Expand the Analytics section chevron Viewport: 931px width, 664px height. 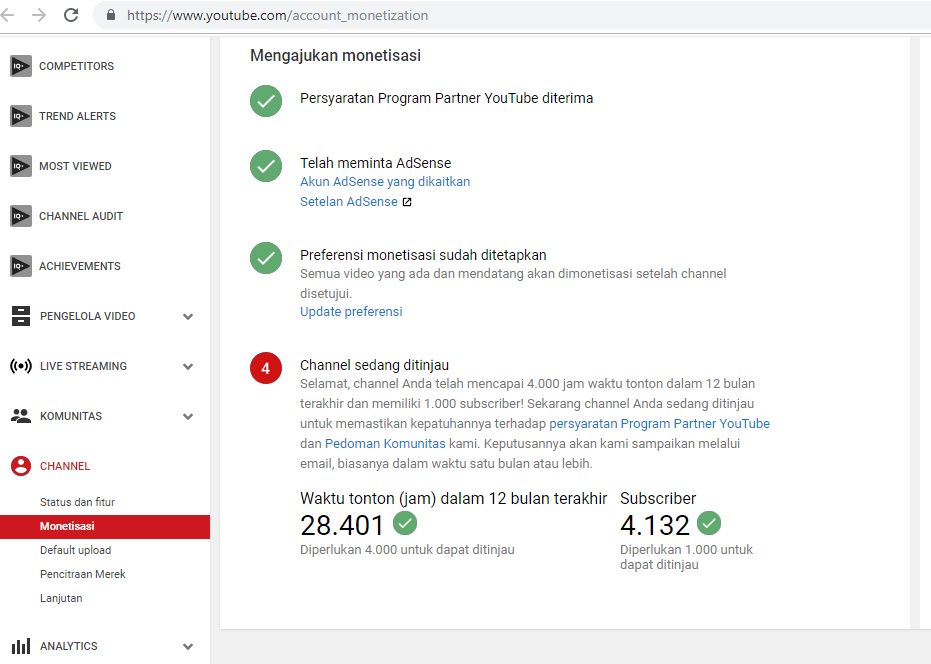coord(188,647)
